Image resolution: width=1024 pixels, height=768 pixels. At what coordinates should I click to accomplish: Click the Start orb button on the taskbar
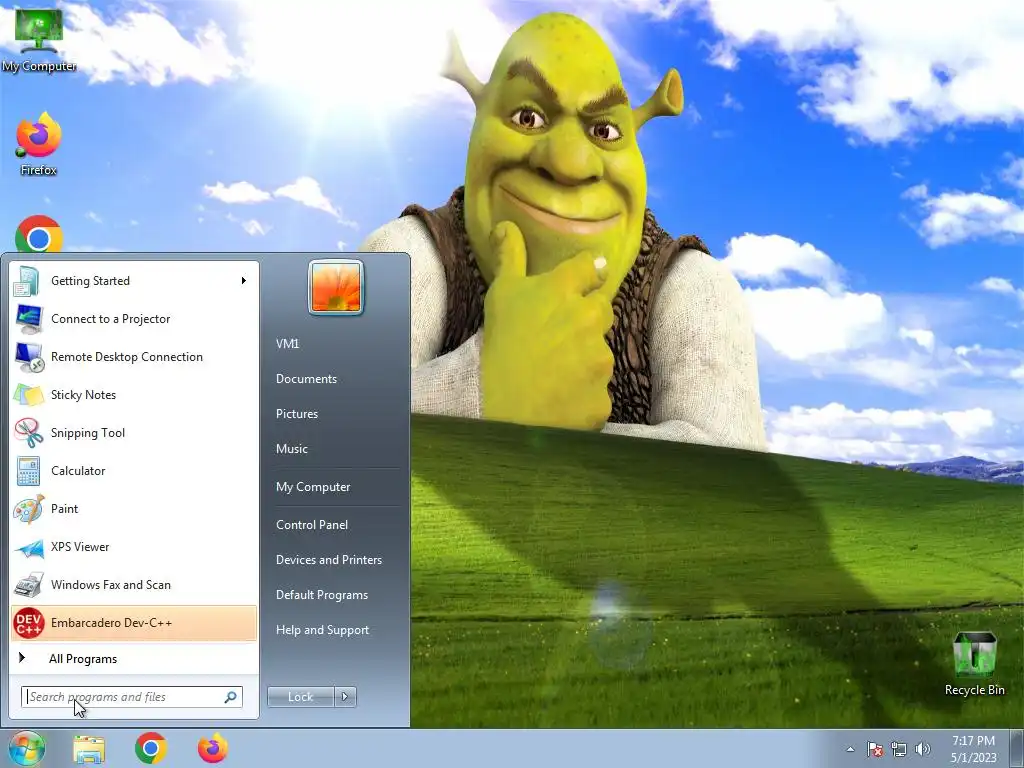click(x=26, y=748)
